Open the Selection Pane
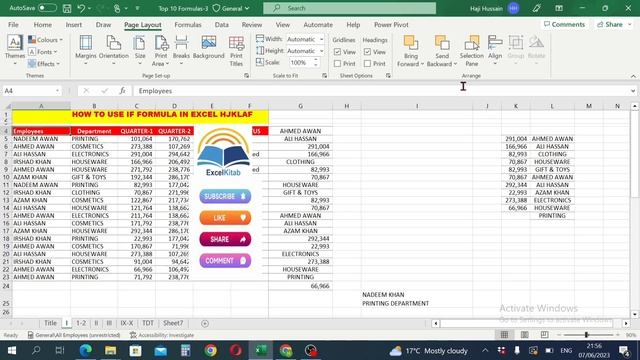The width and height of the screenshot is (640, 360). pos(471,50)
